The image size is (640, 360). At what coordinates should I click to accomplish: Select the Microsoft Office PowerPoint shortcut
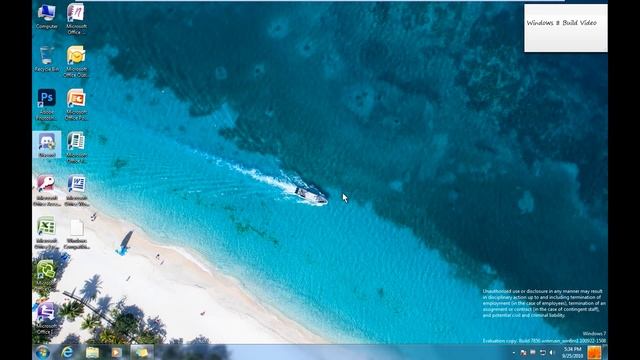[76, 104]
